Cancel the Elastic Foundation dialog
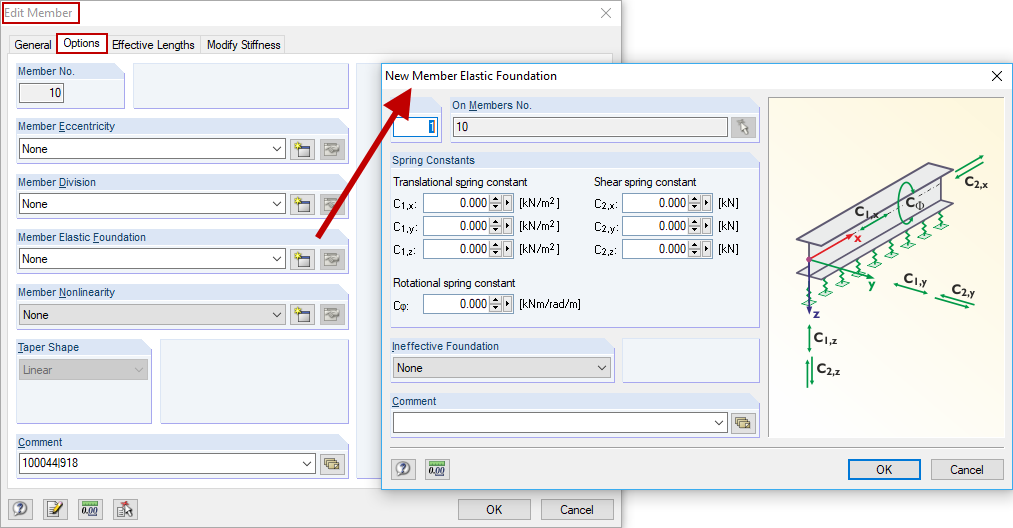Image resolution: width=1013 pixels, height=528 pixels. pyautogui.click(x=966, y=470)
